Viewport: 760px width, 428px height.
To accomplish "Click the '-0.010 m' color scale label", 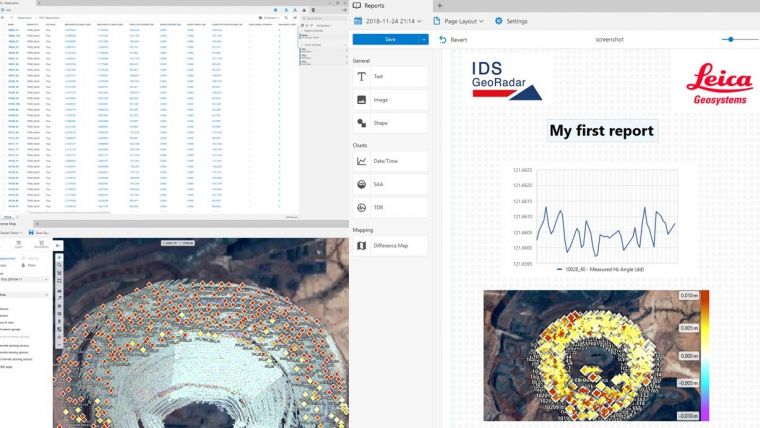I will [688, 416].
